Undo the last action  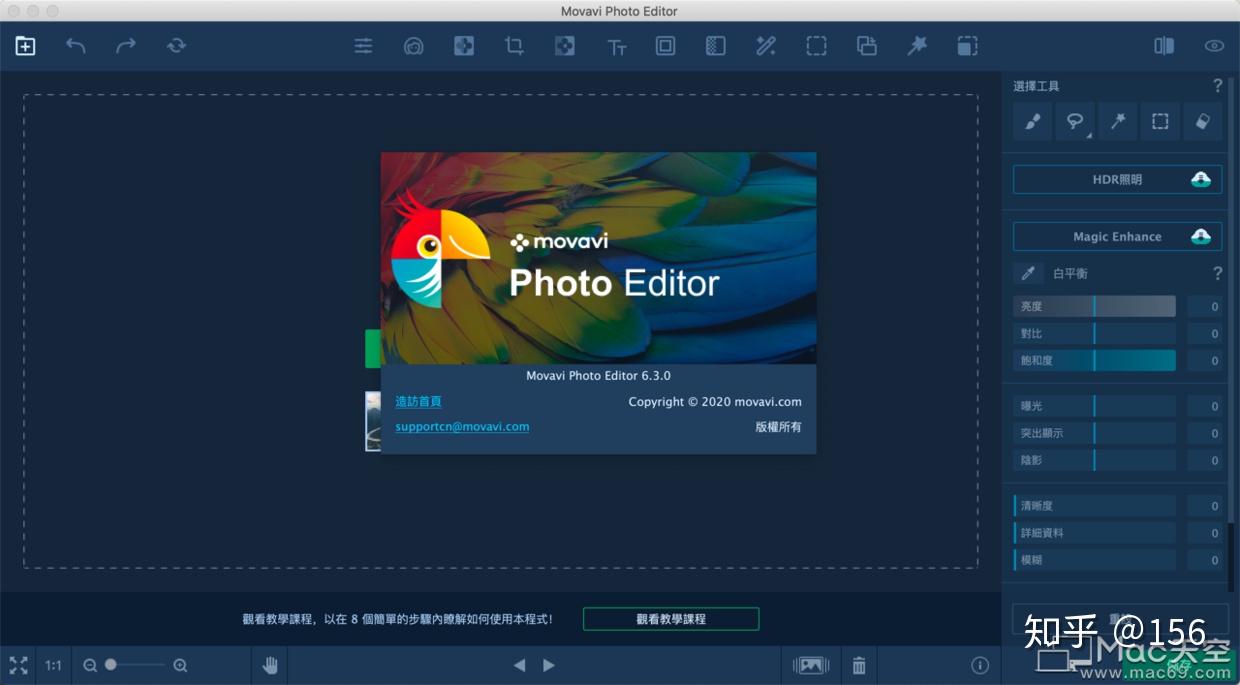click(76, 46)
